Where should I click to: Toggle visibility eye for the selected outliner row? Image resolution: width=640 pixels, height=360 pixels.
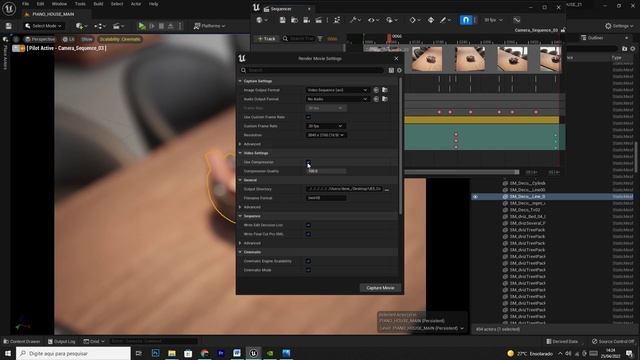click(475, 197)
